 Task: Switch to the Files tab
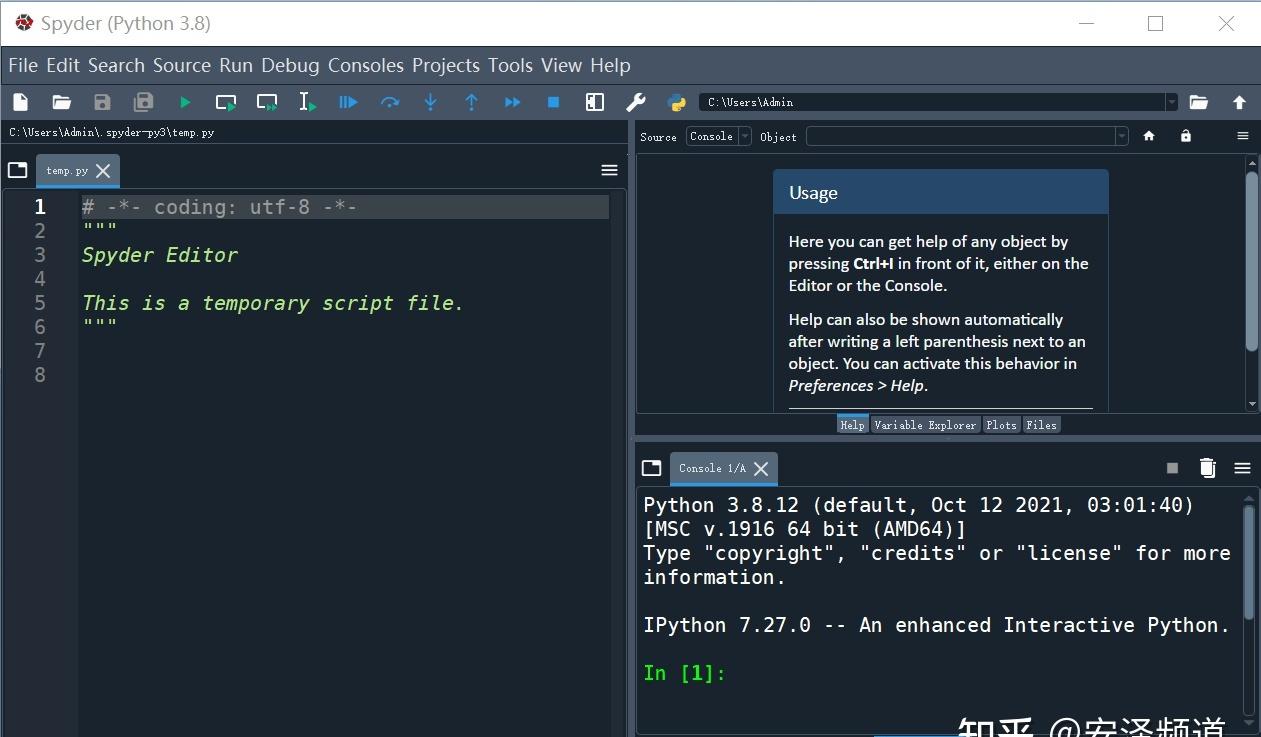pos(1041,425)
